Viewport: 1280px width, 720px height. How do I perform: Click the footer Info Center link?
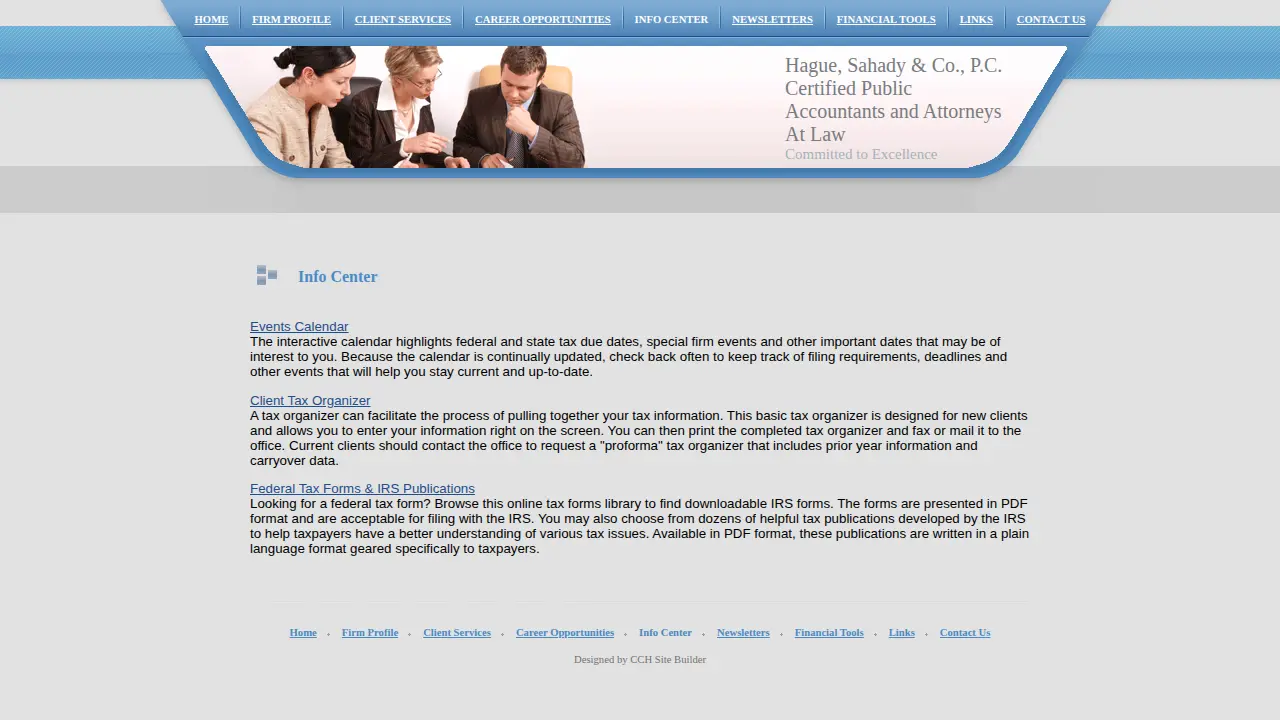coord(665,632)
